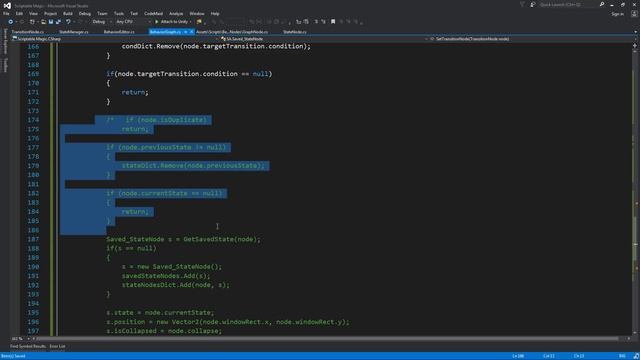640x360 pixels.
Task: Open the Scriptable Magic.CSharp project dropdown
Action: pos(116,39)
